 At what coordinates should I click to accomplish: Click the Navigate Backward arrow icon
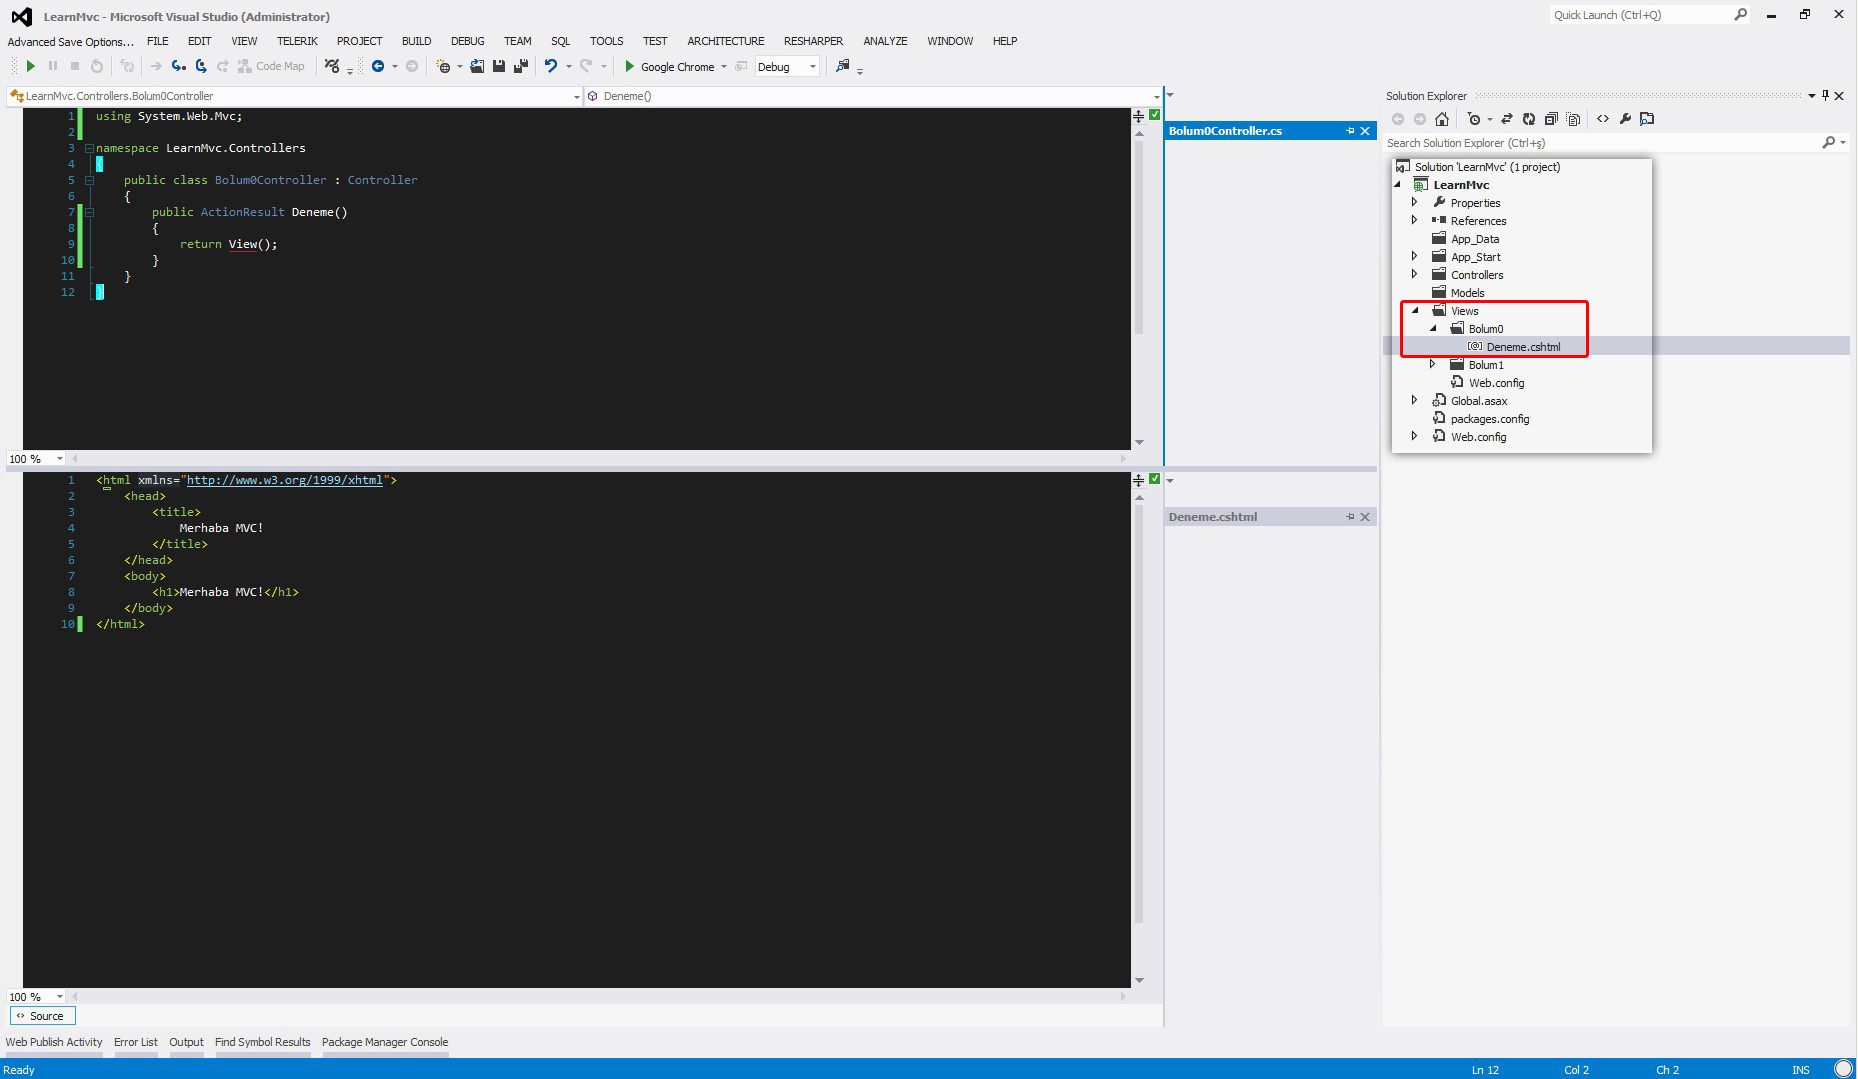[380, 66]
